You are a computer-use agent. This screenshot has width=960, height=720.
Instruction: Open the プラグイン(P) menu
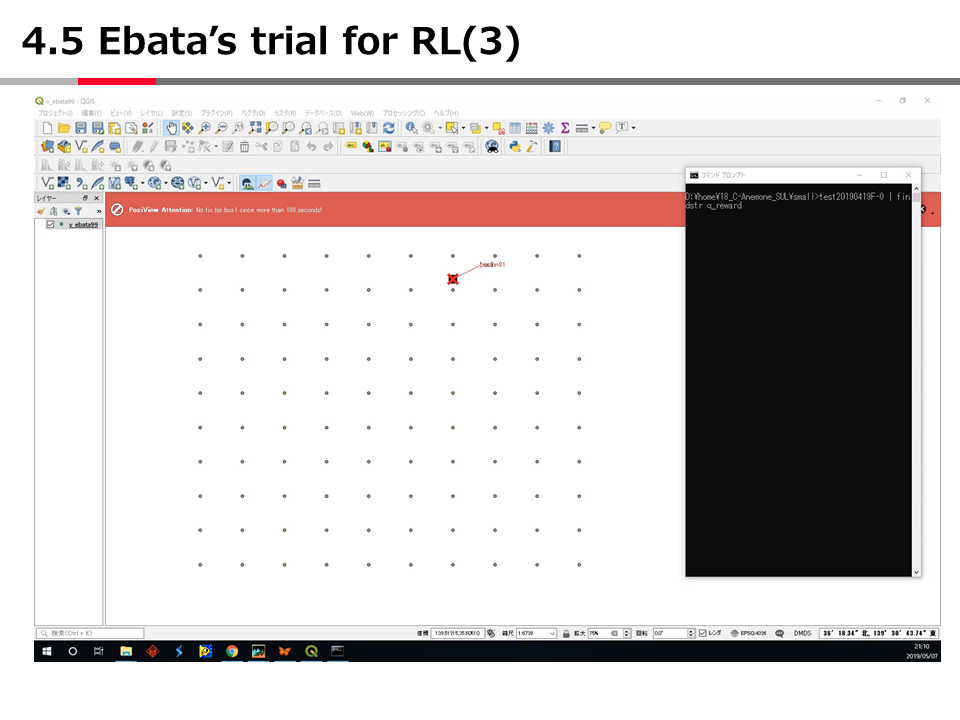pyautogui.click(x=216, y=113)
